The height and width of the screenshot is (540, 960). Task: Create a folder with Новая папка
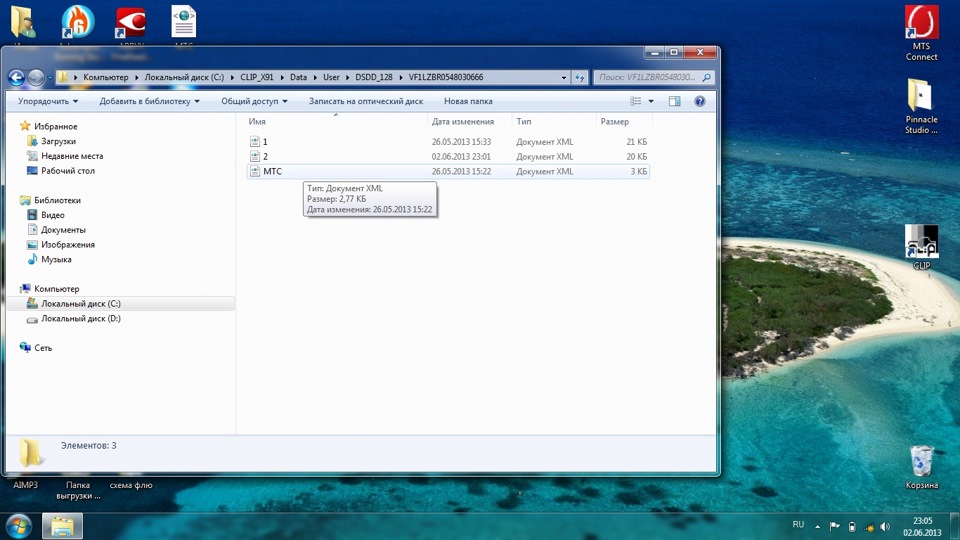468,101
